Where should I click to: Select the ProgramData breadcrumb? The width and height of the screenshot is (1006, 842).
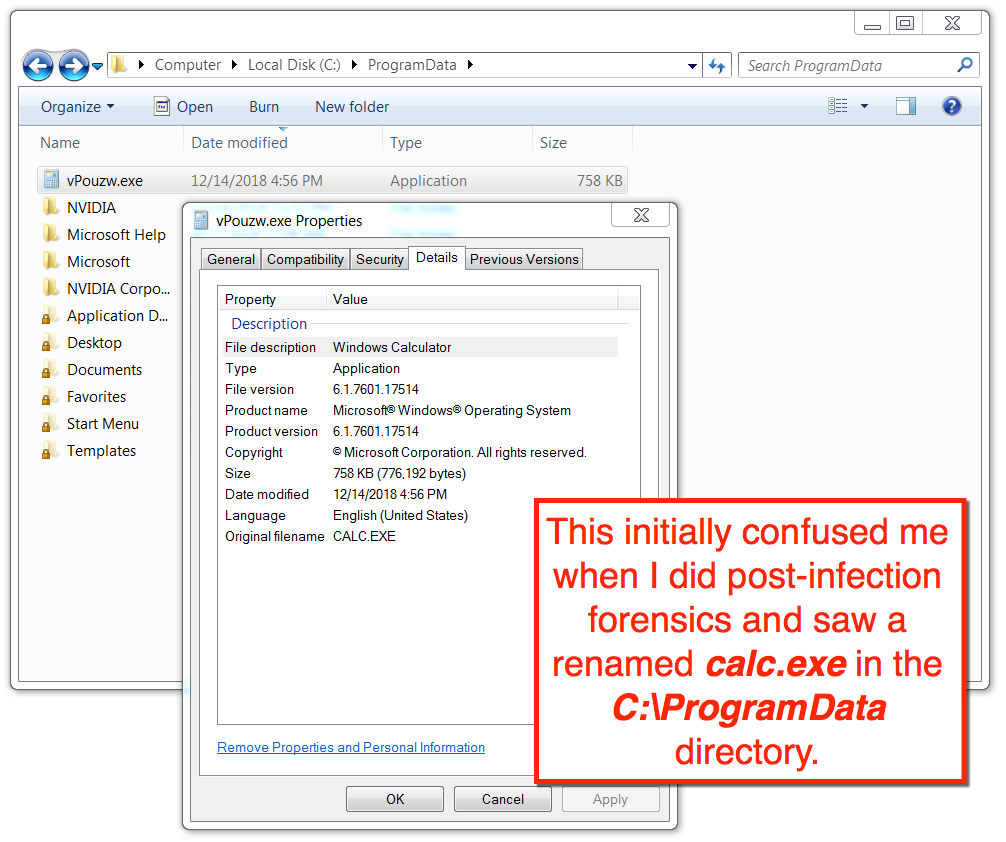coord(412,65)
